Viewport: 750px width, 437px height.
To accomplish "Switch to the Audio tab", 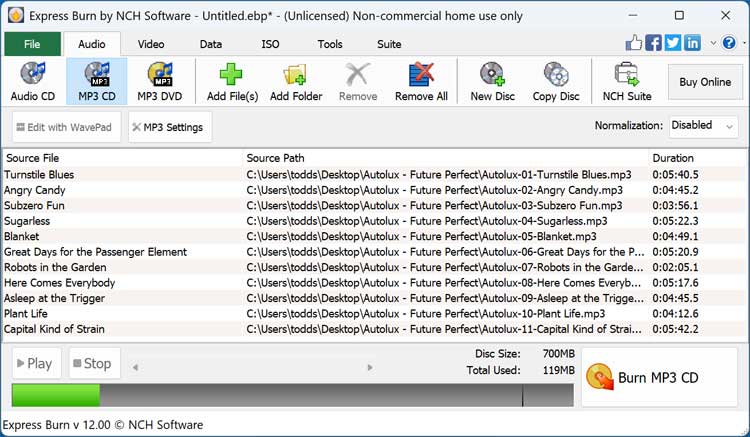I will pos(92,44).
